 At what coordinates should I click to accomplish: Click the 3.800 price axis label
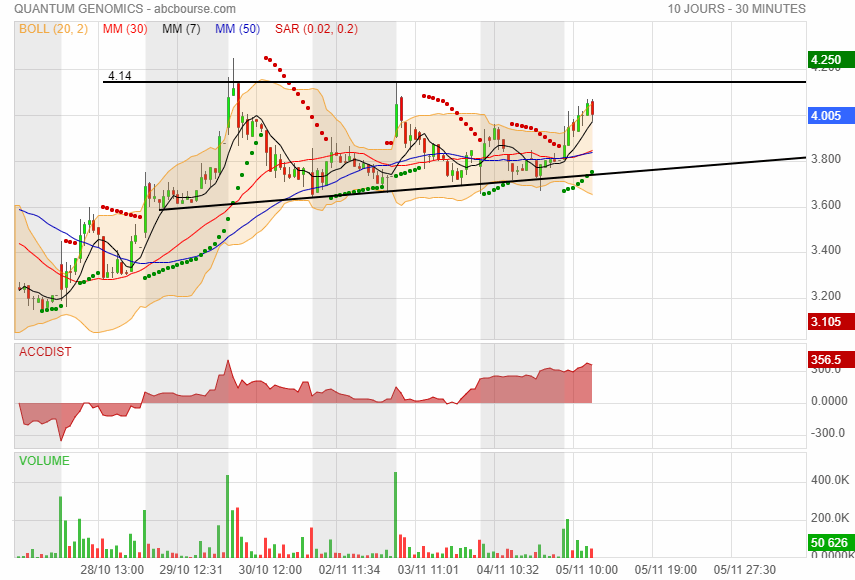click(x=826, y=159)
